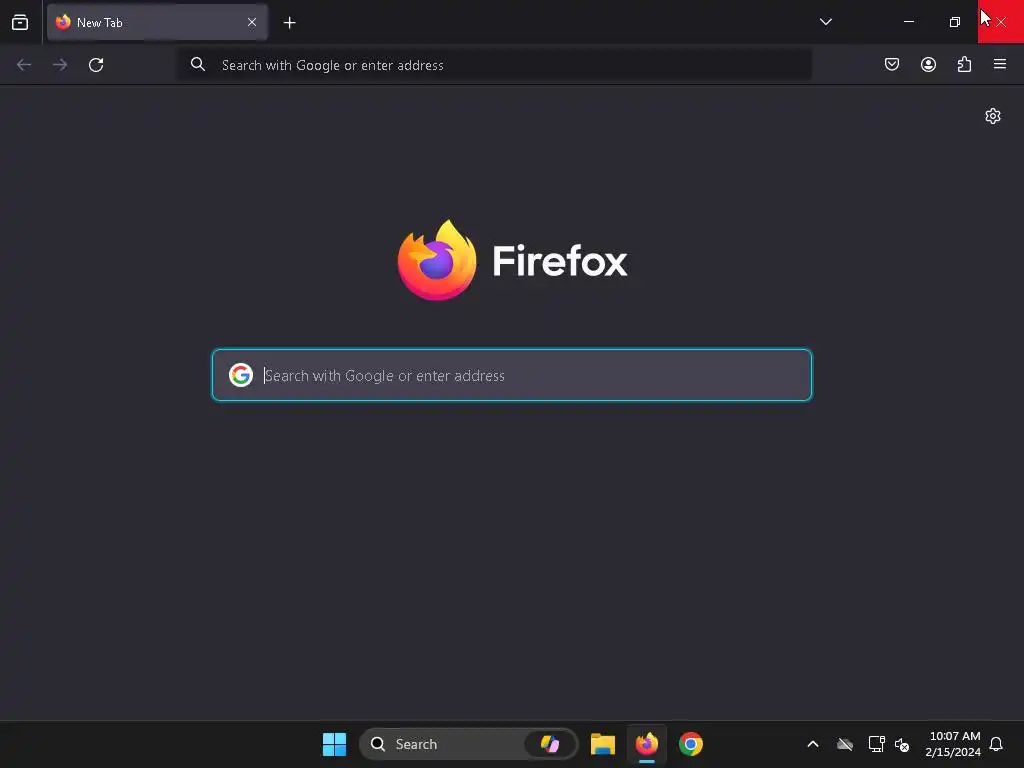Personalize new tab with gear icon

(993, 116)
